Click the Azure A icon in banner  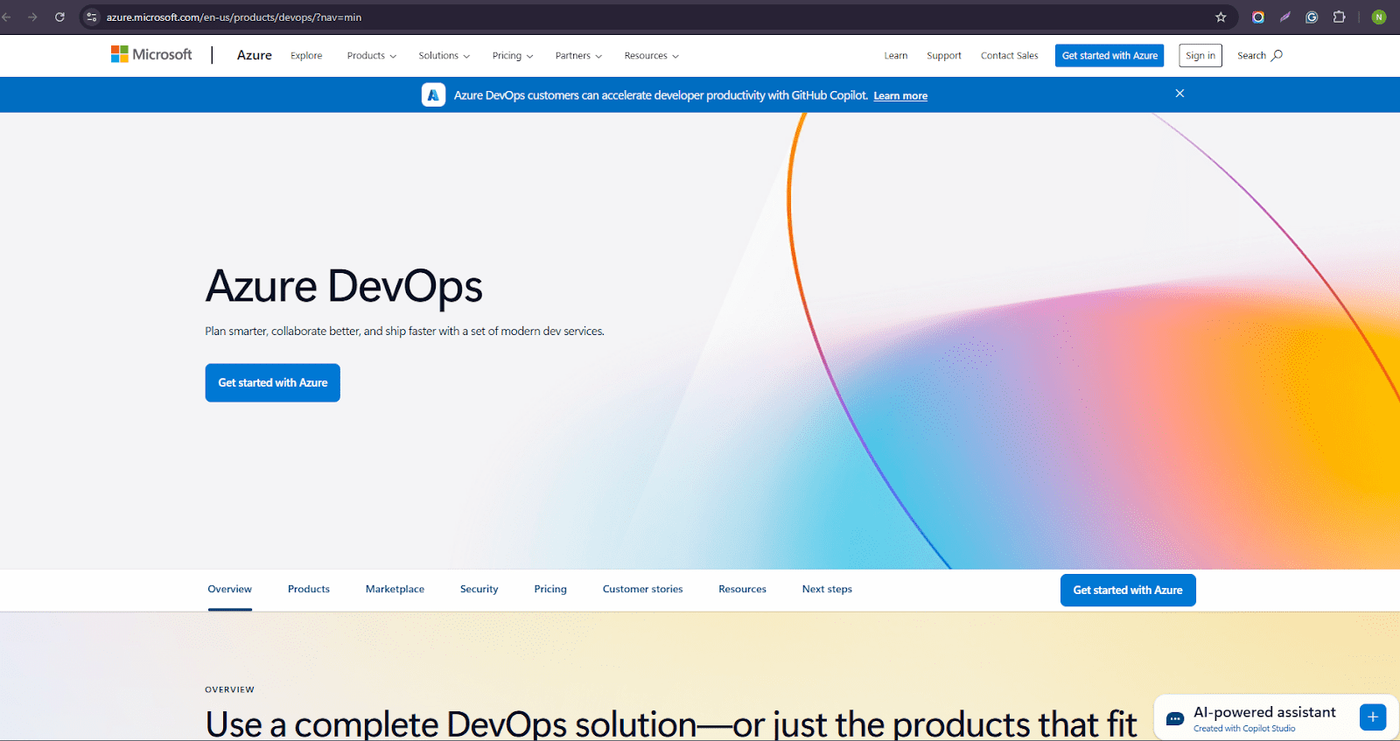click(433, 95)
